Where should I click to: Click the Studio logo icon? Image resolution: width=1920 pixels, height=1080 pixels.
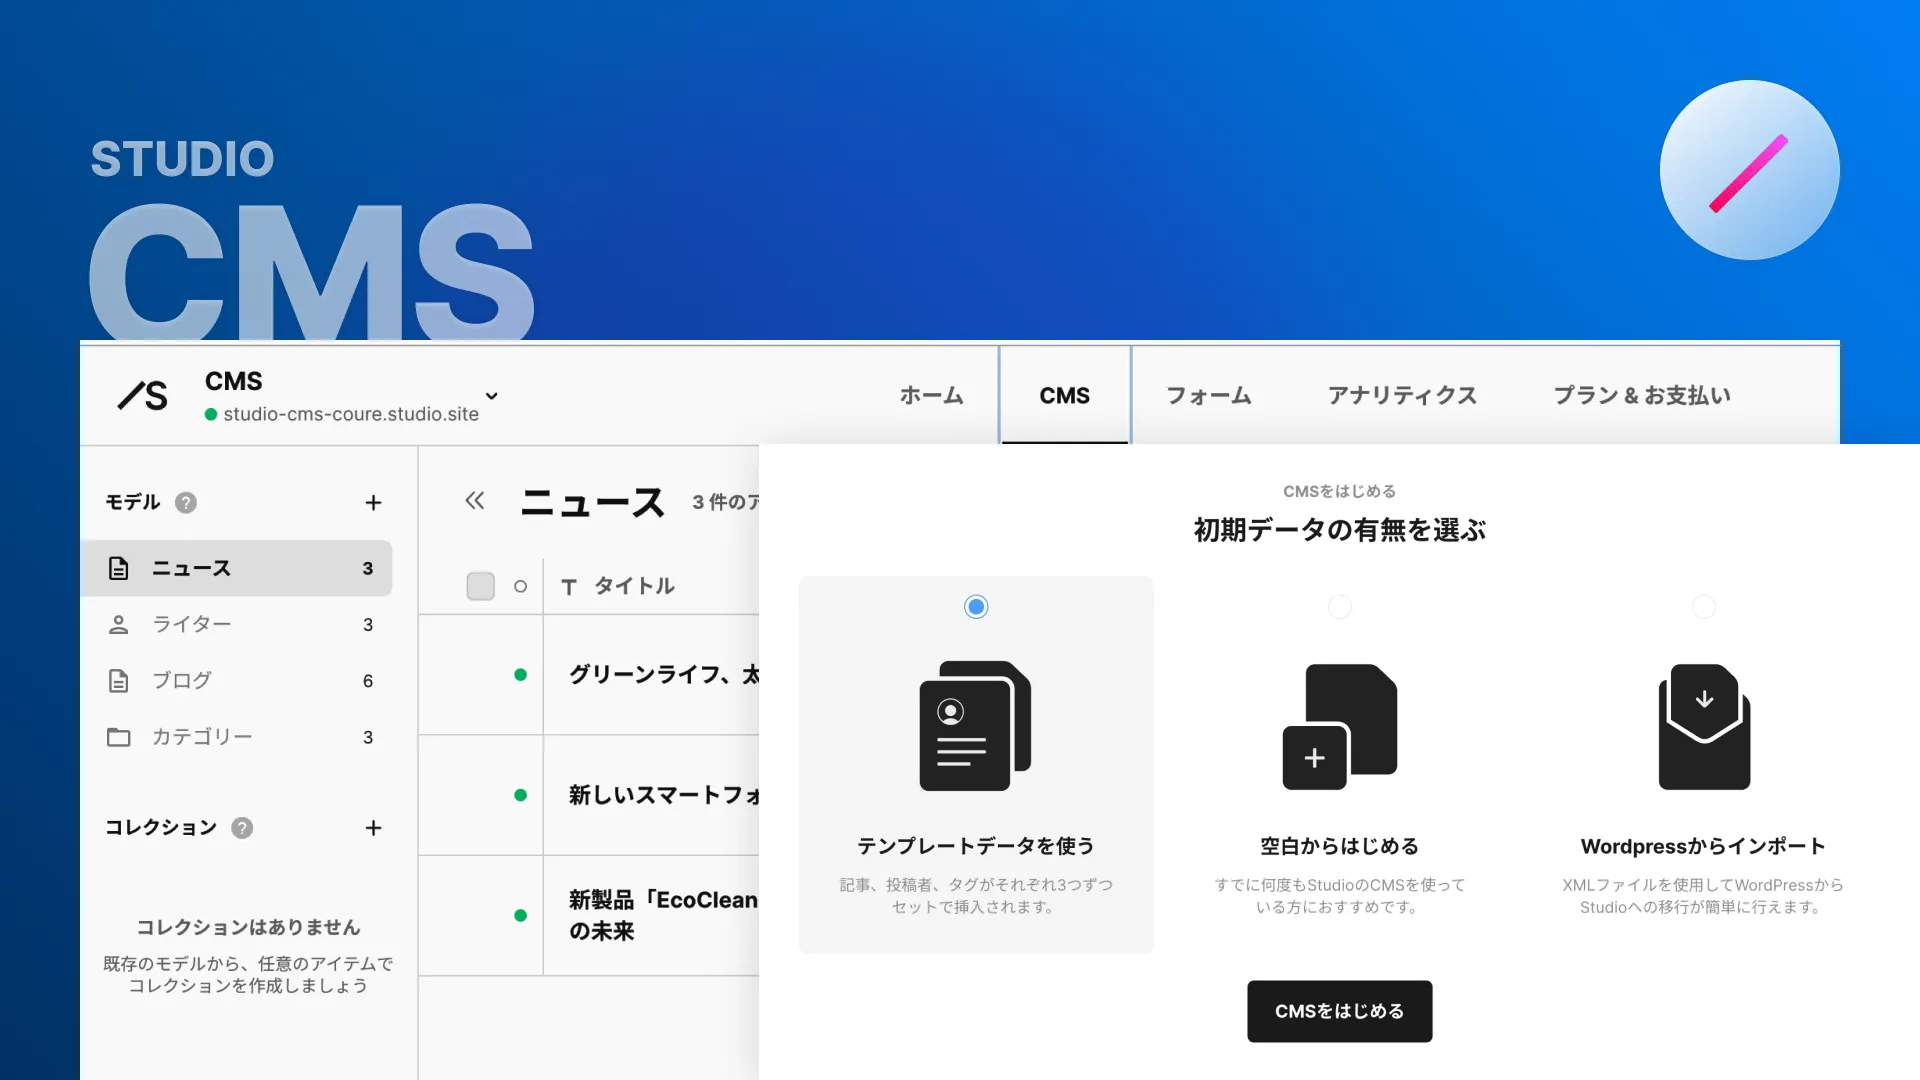(143, 396)
